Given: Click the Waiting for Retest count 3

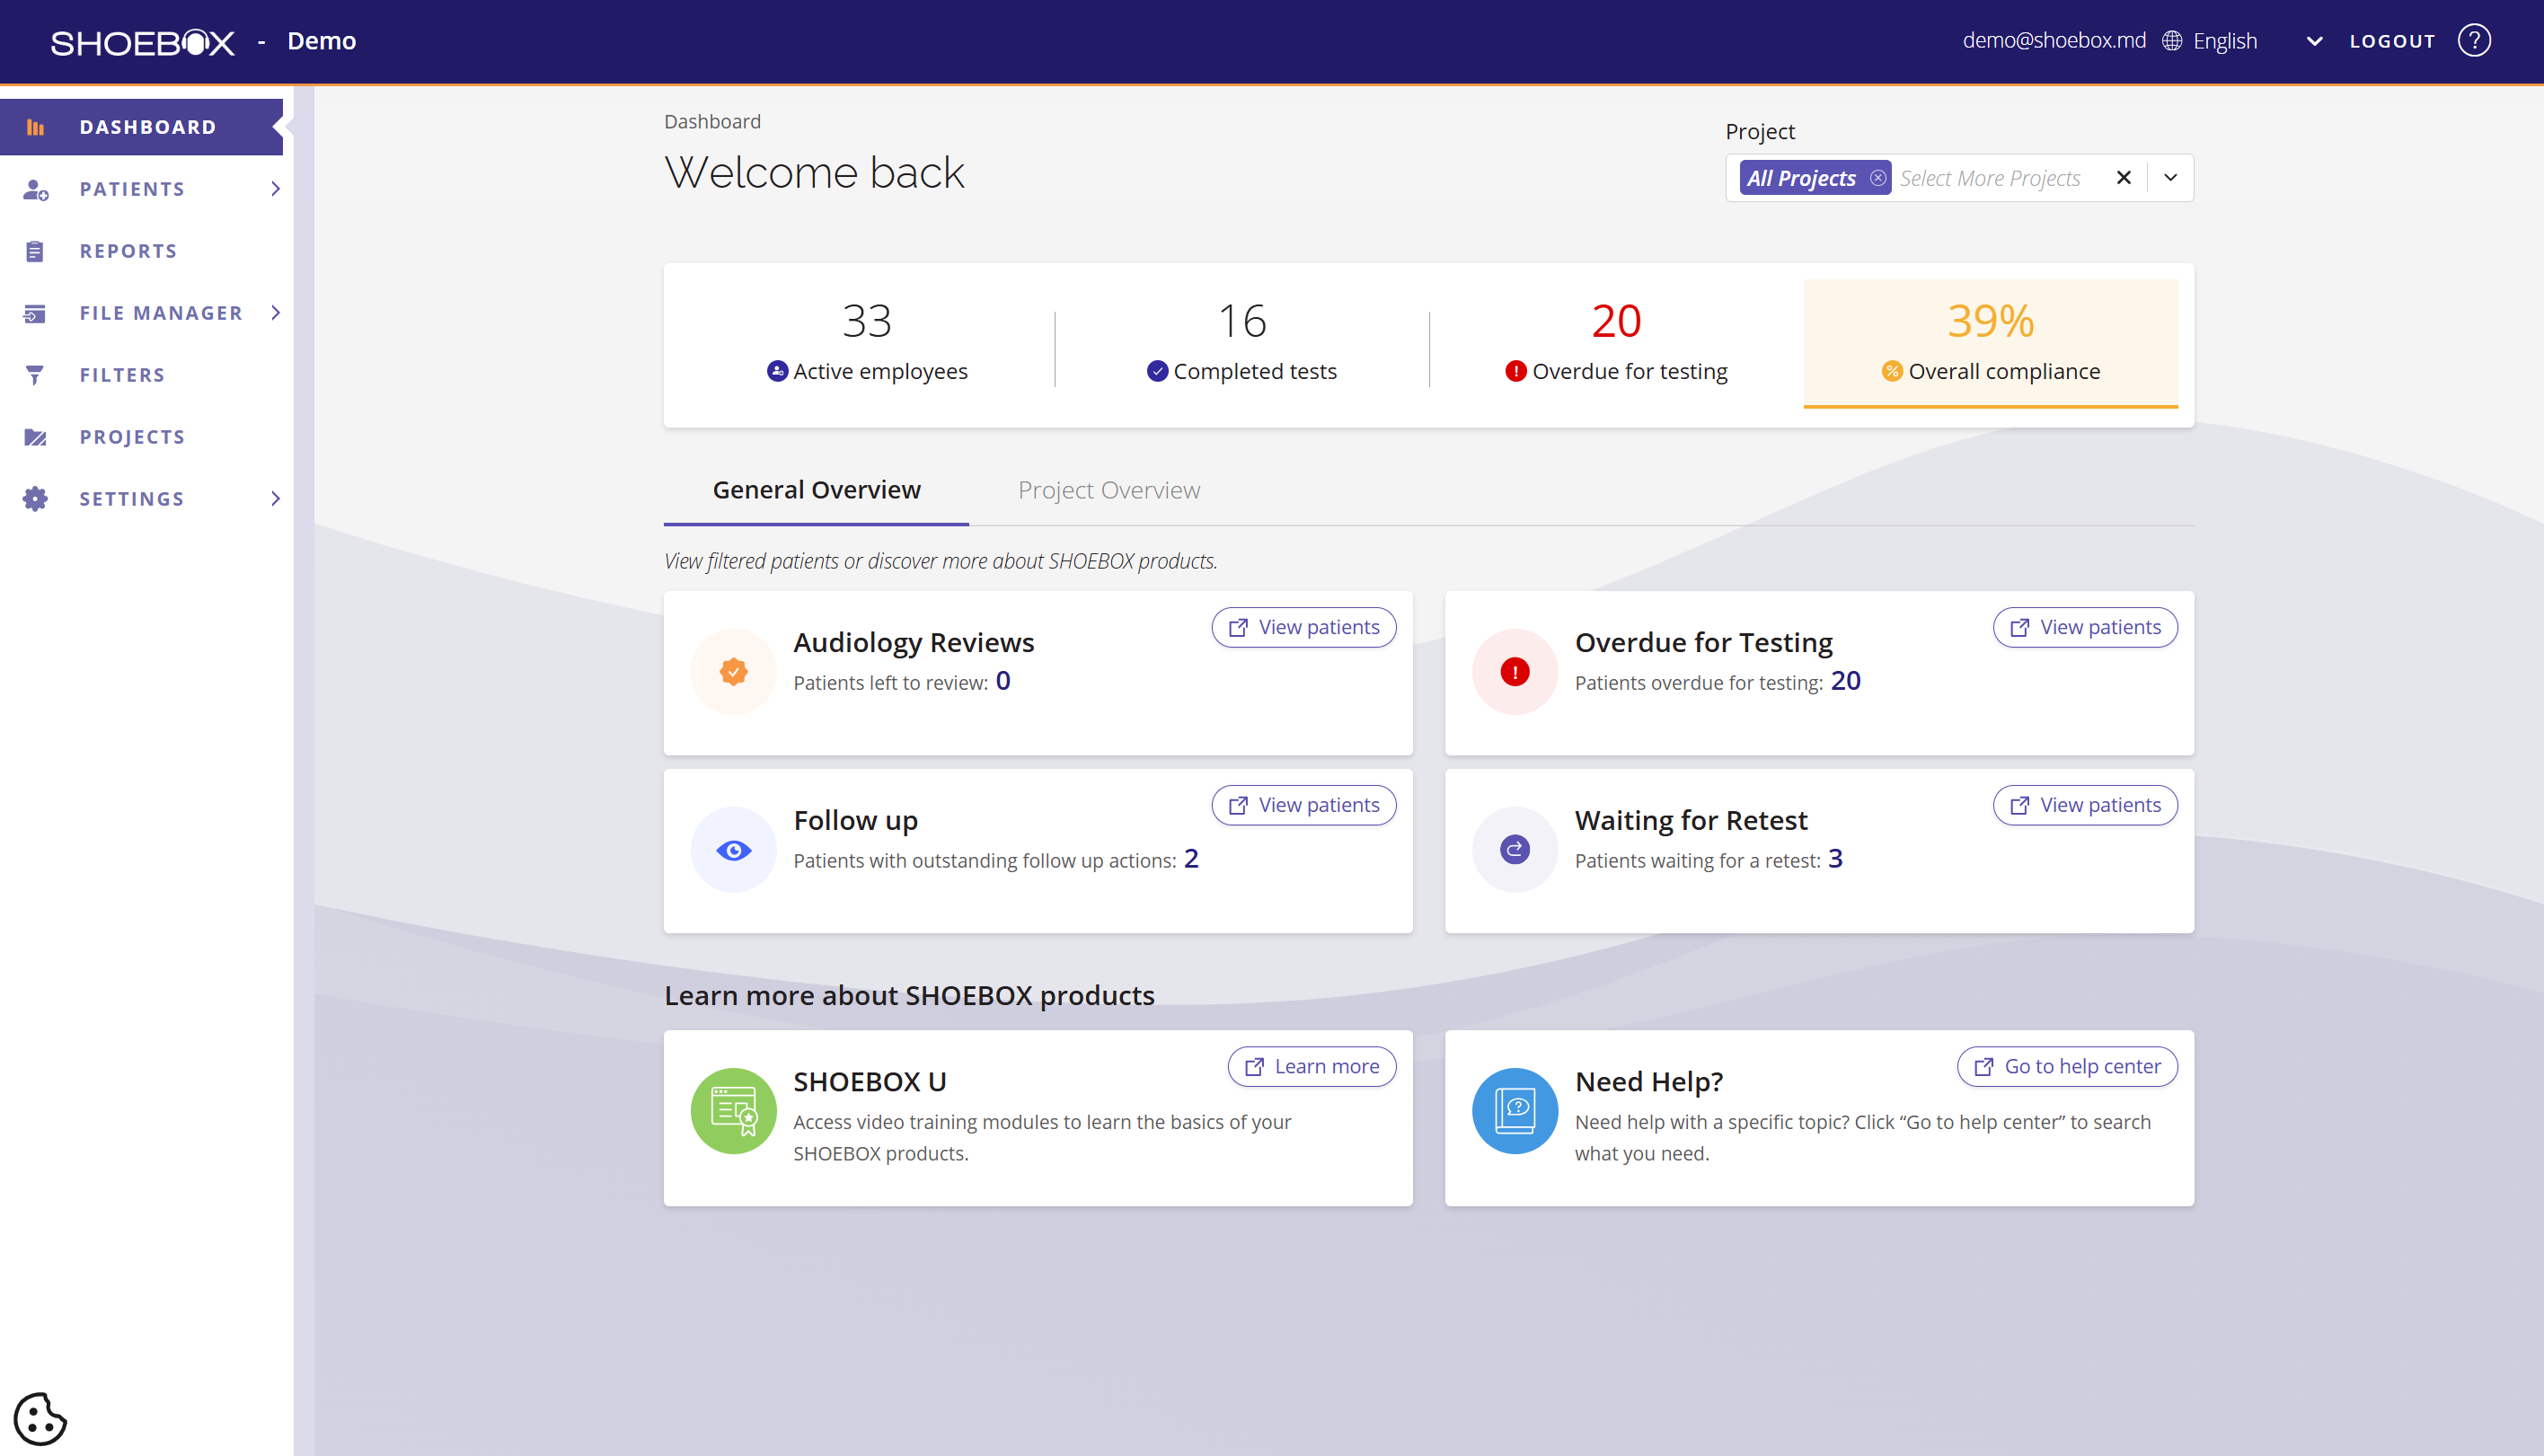Looking at the screenshot, I should click(1834, 859).
